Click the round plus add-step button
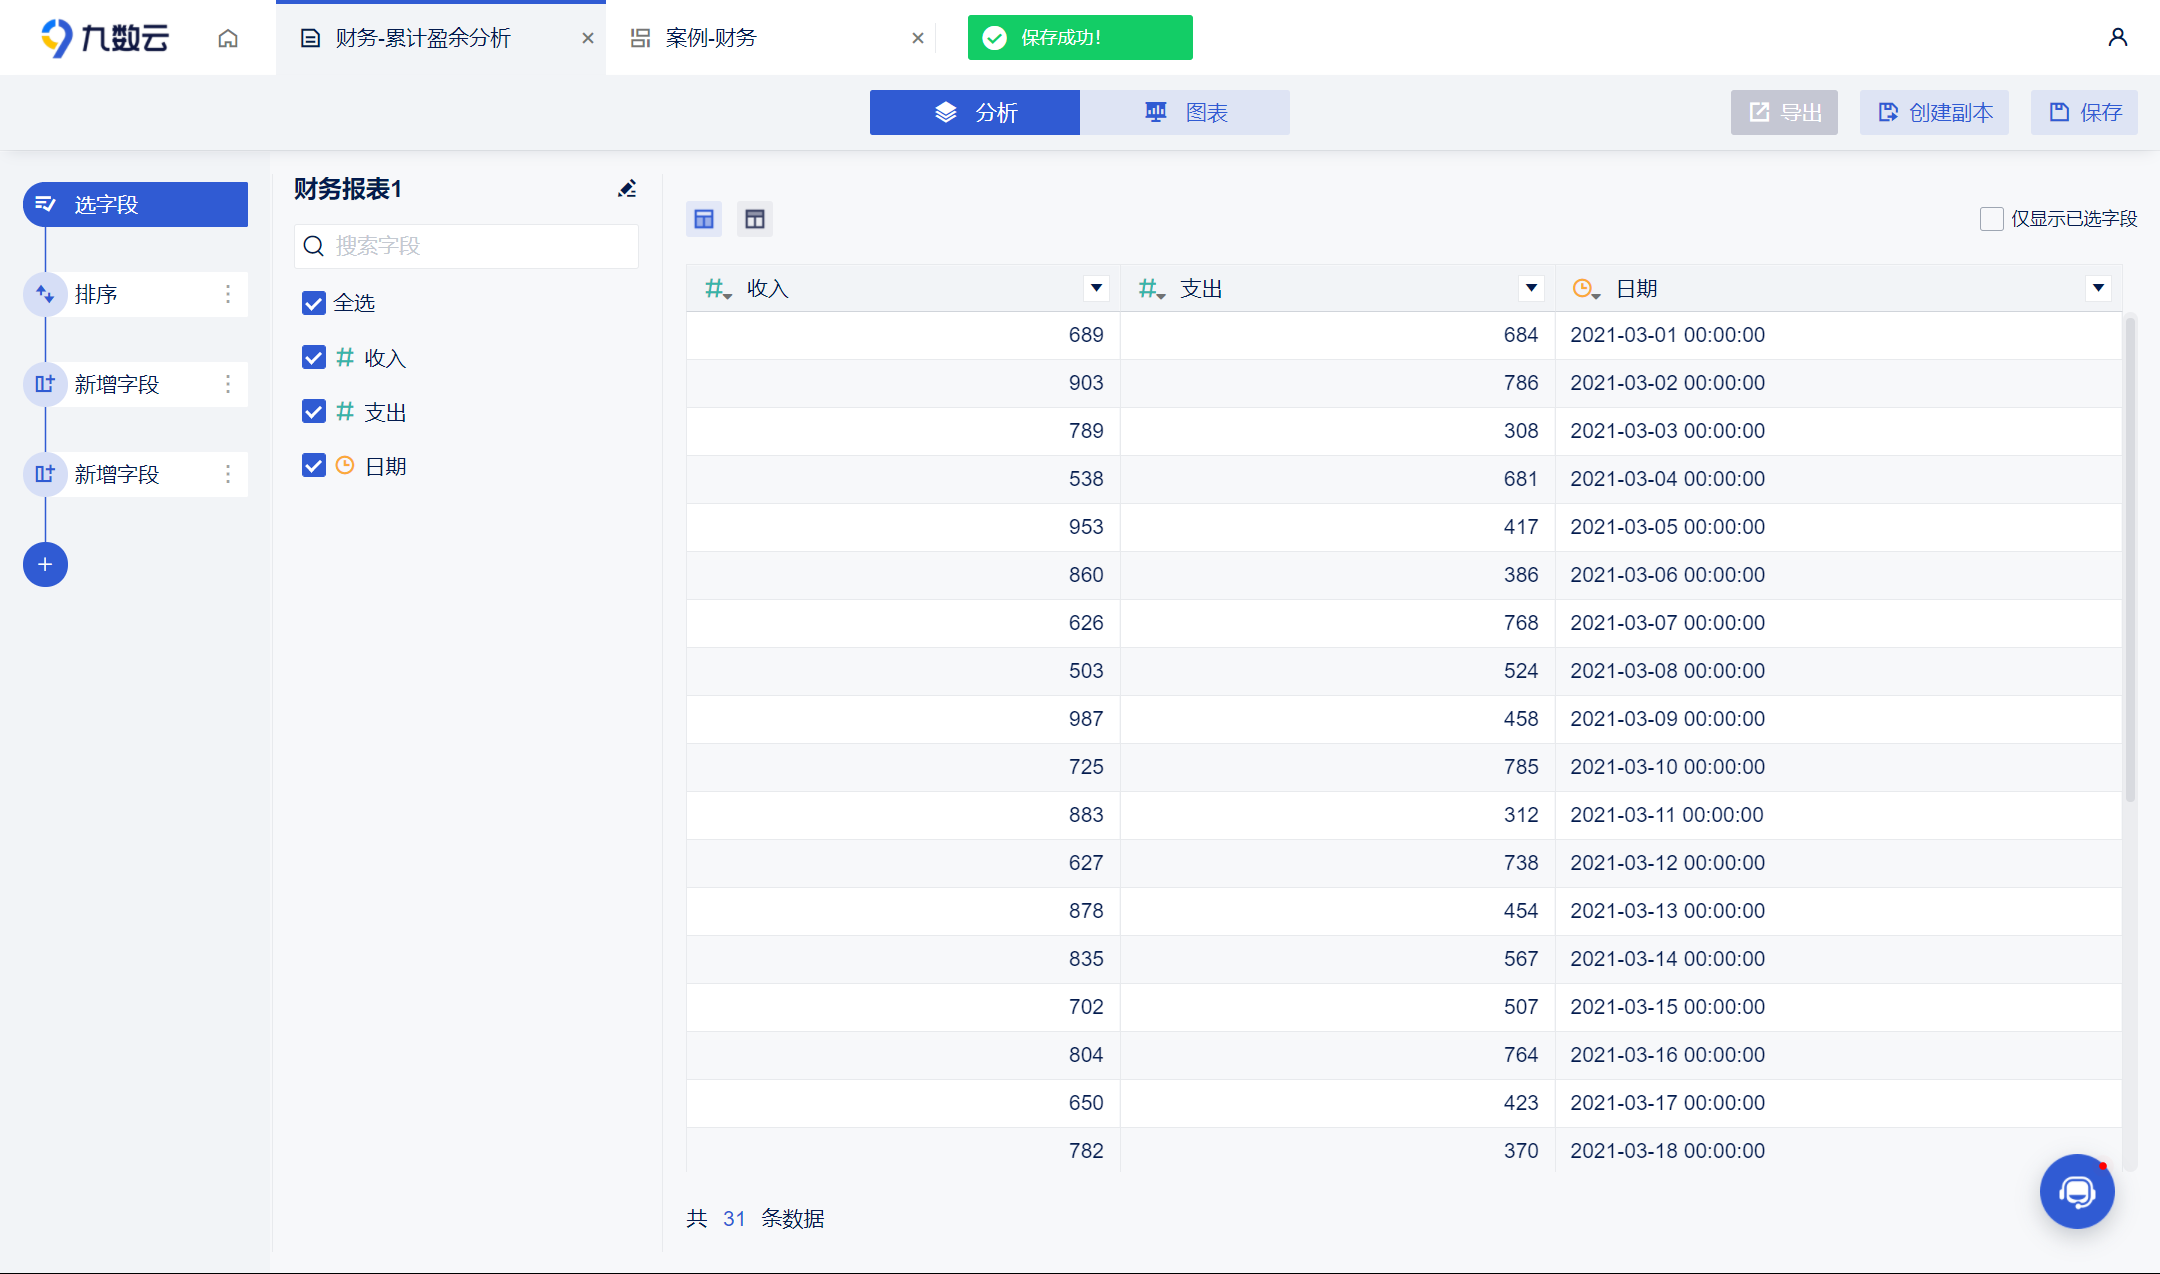Screen dimensions: 2160x1274 point(45,565)
